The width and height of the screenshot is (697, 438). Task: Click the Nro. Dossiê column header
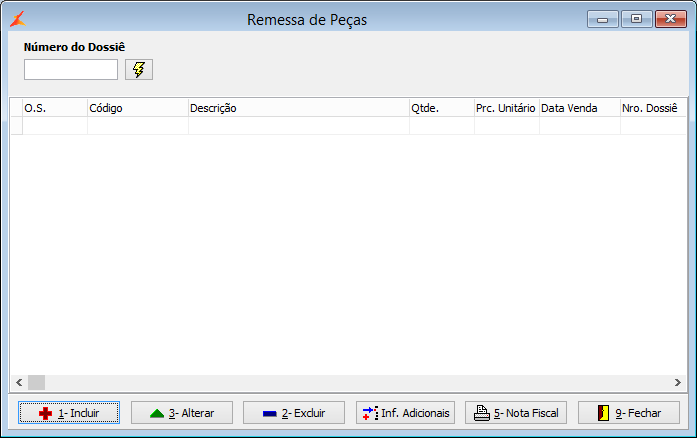653,108
